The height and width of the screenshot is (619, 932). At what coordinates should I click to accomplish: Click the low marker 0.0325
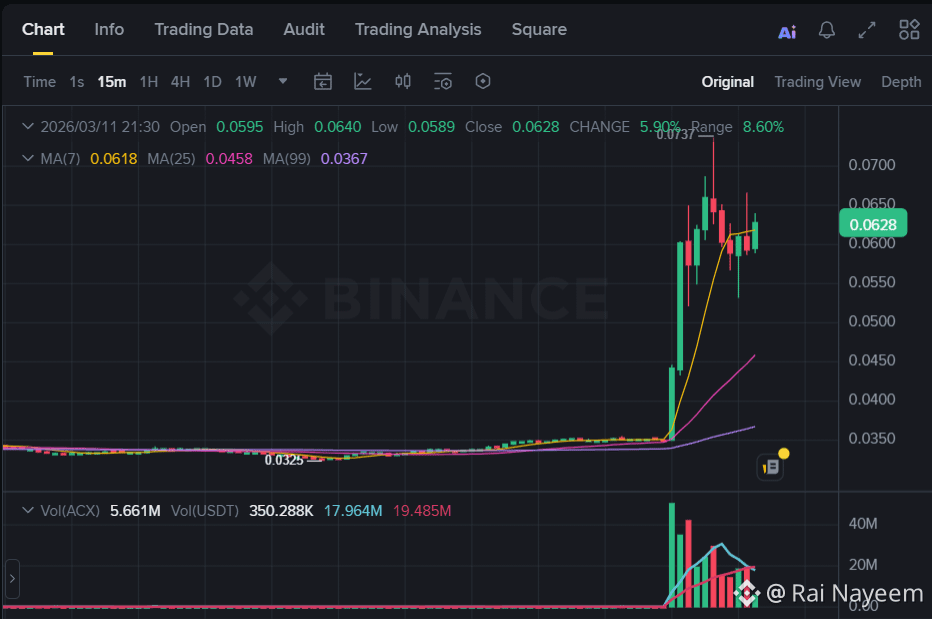click(284, 460)
